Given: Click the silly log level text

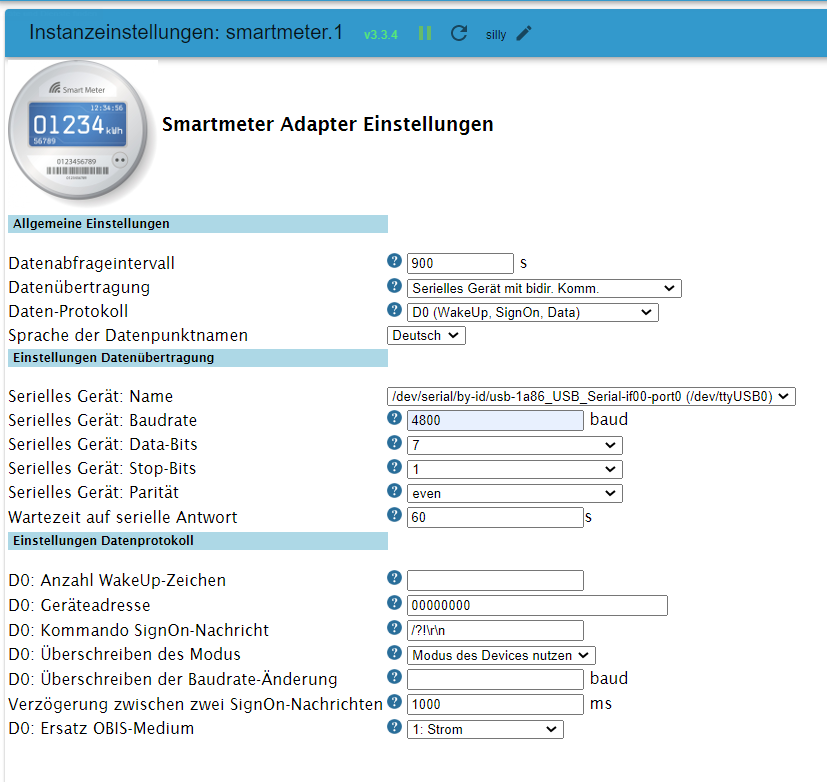Looking at the screenshot, I should pos(496,35).
